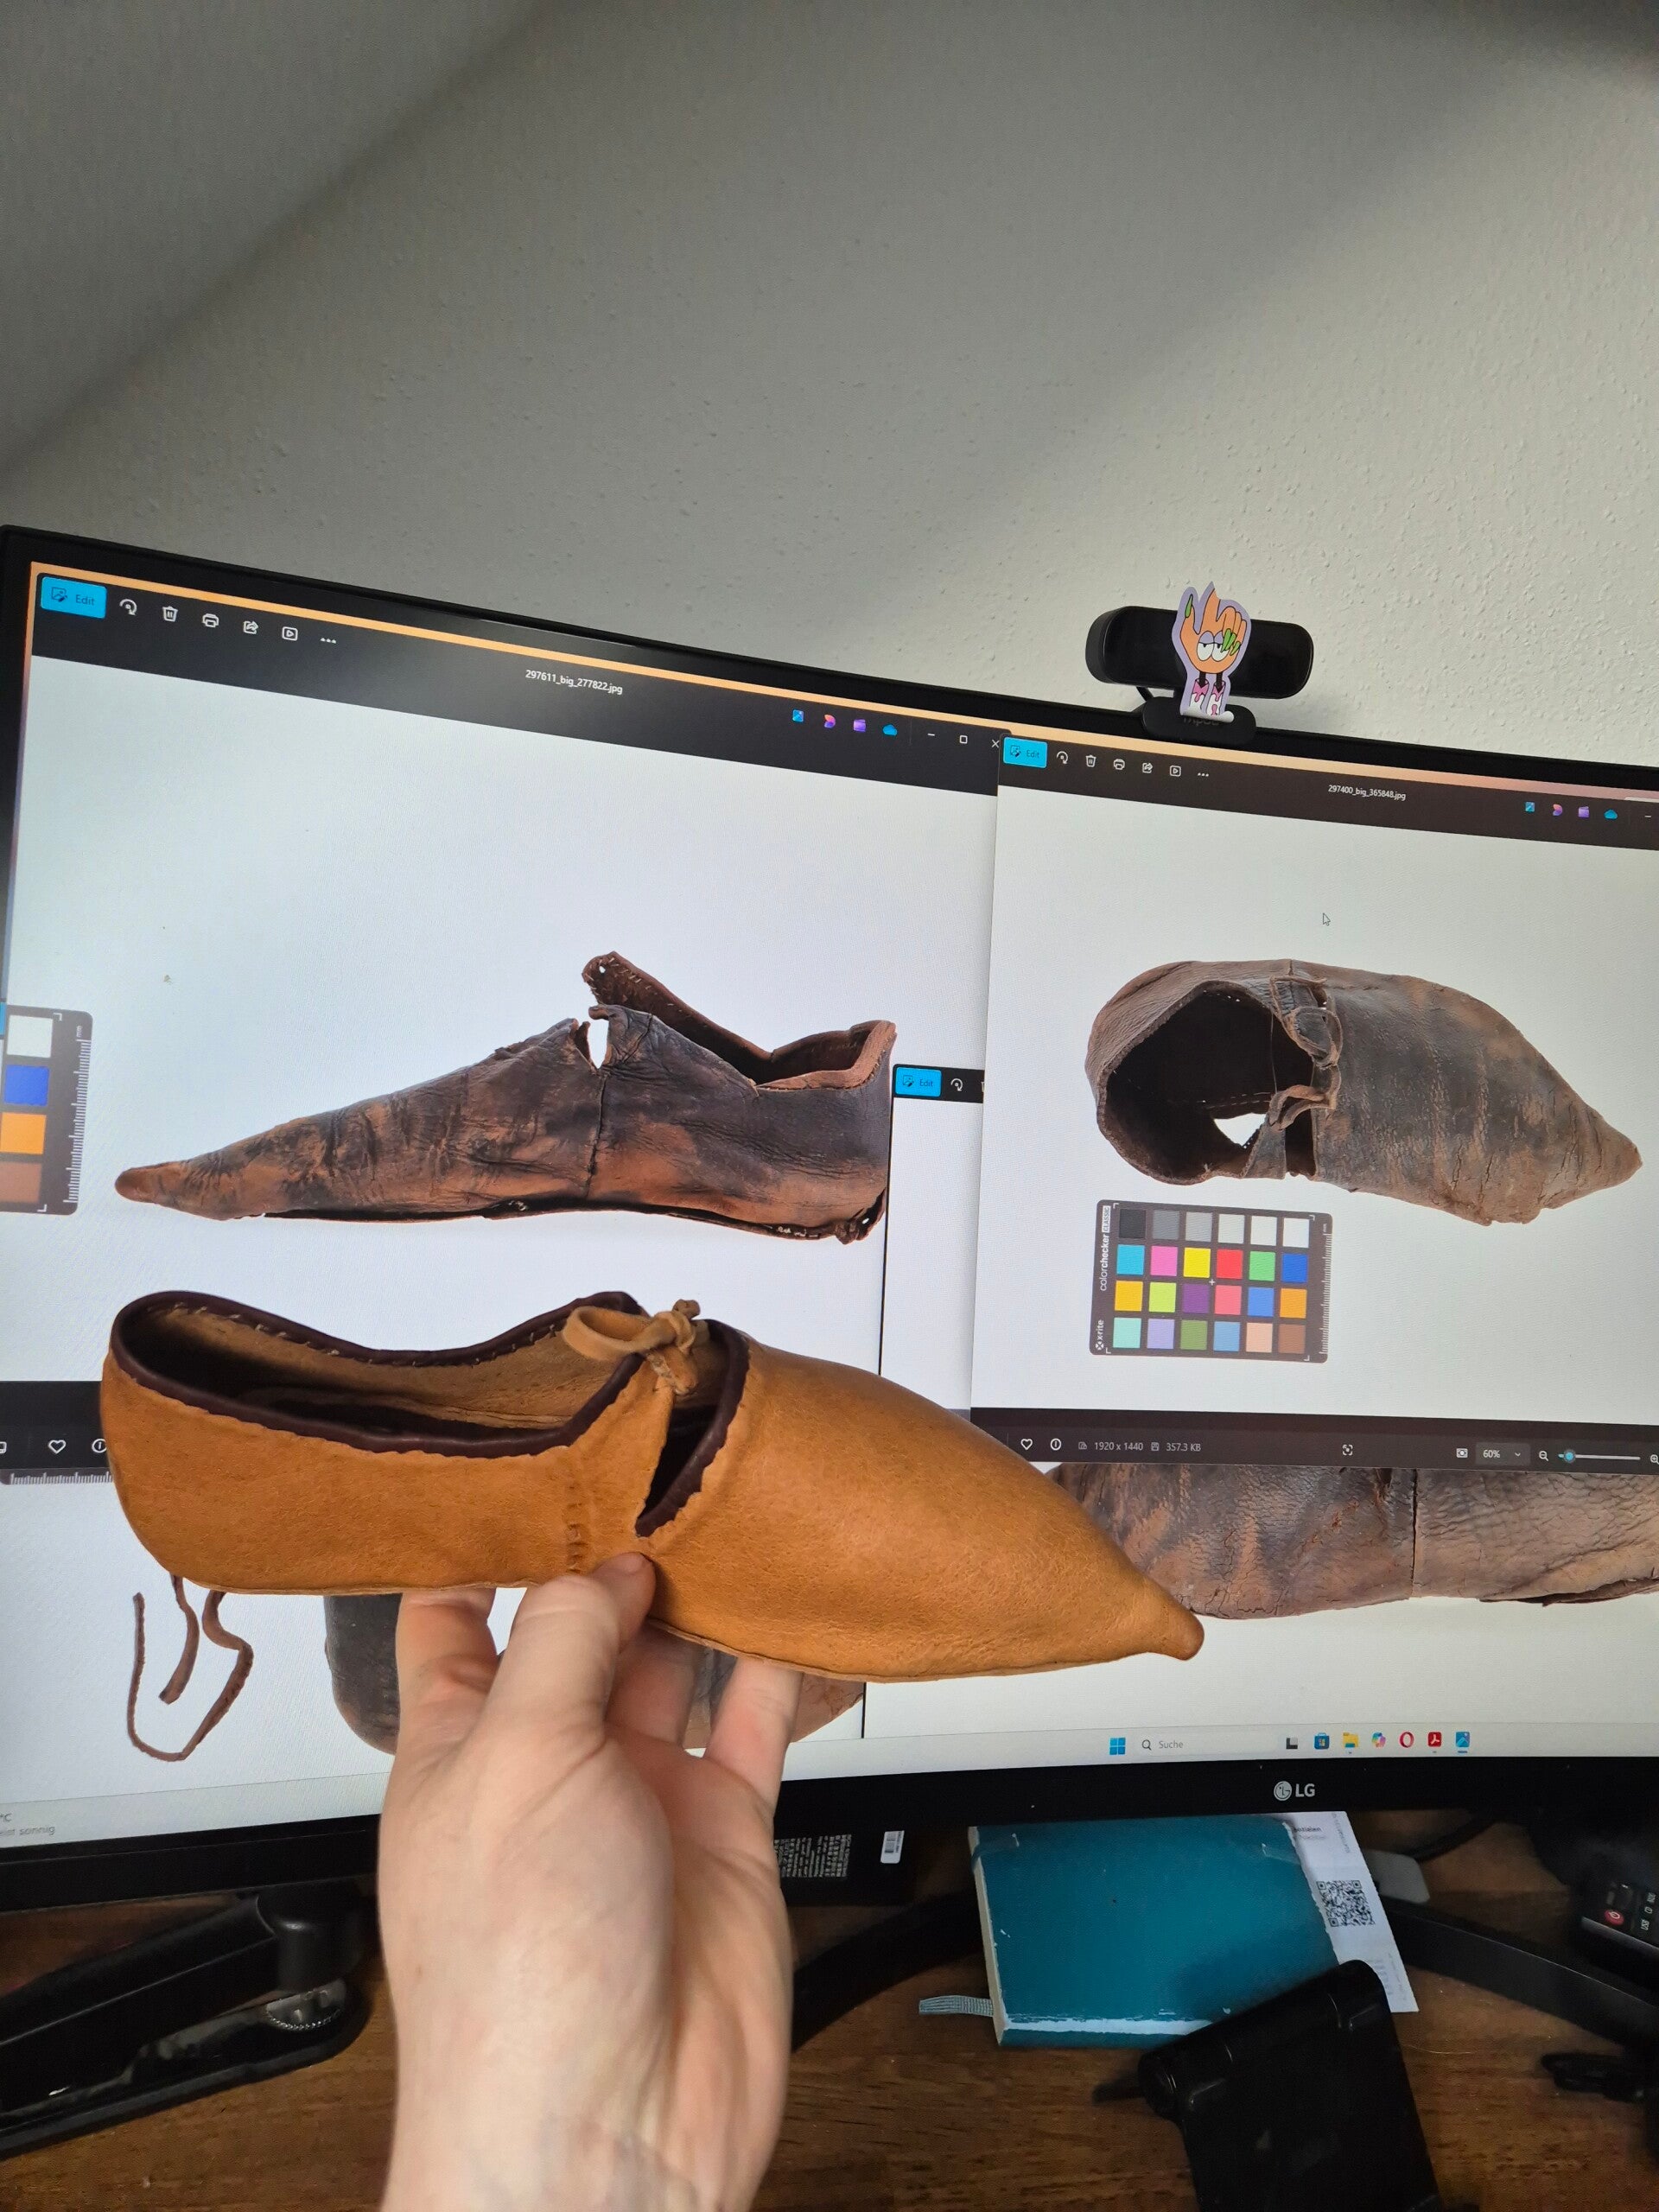Image resolution: width=1659 pixels, height=2212 pixels.
Task: Click Edit button in 297611_big_277822.jpg window
Action: pos(73,598)
